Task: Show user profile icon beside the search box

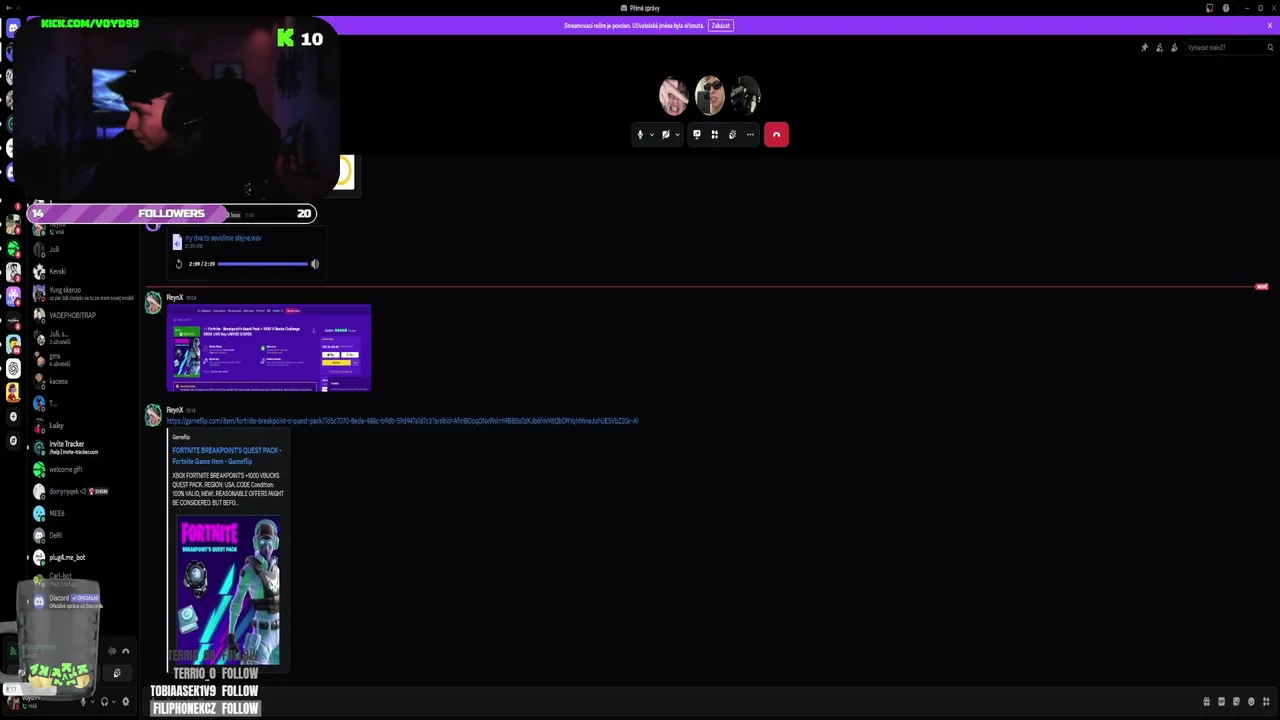Action: pyautogui.click(x=1174, y=47)
